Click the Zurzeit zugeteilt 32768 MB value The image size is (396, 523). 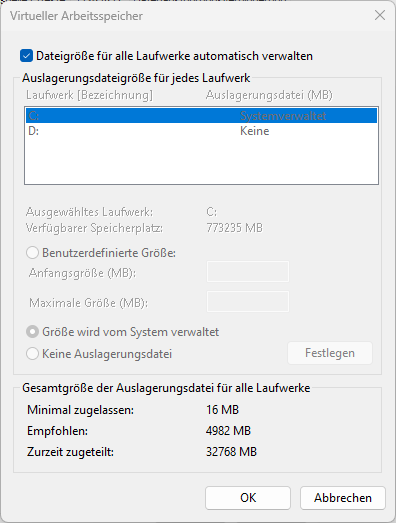pyautogui.click(x=231, y=452)
